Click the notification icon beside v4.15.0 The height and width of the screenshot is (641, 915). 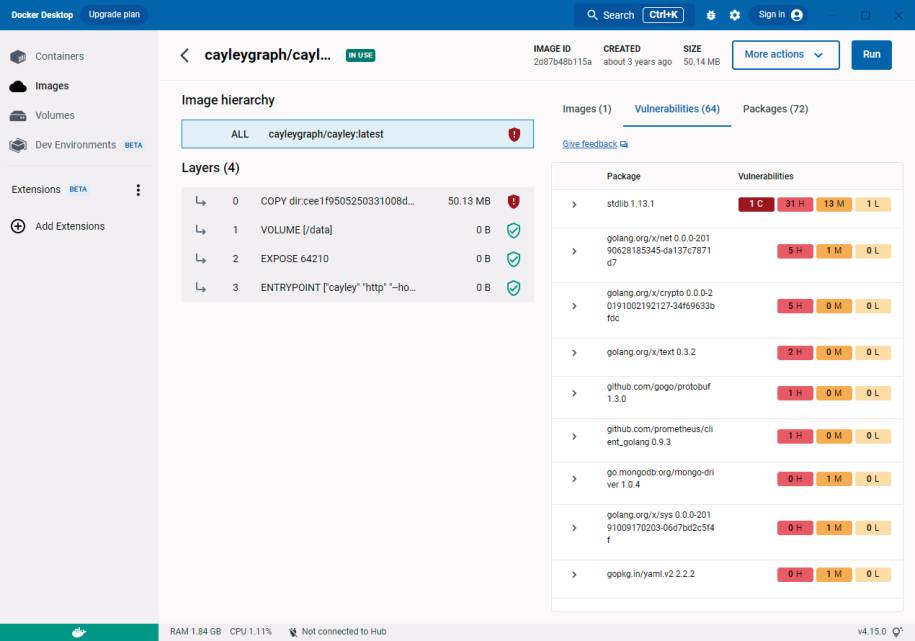pos(897,632)
